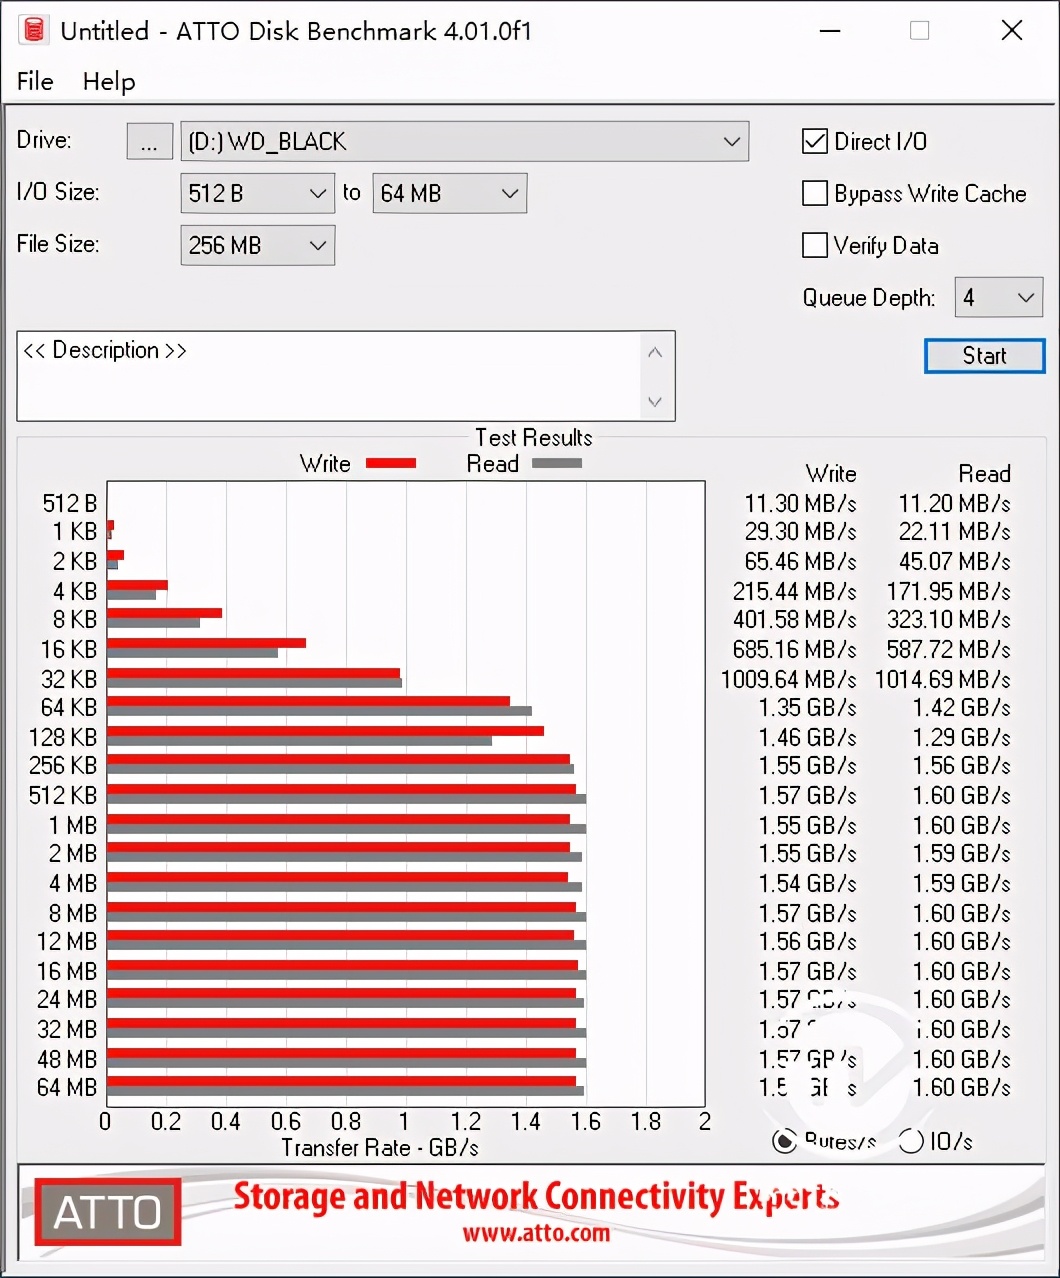The image size is (1060, 1278).
Task: Uncheck the Direct I/O checkbox
Action: pyautogui.click(x=815, y=141)
